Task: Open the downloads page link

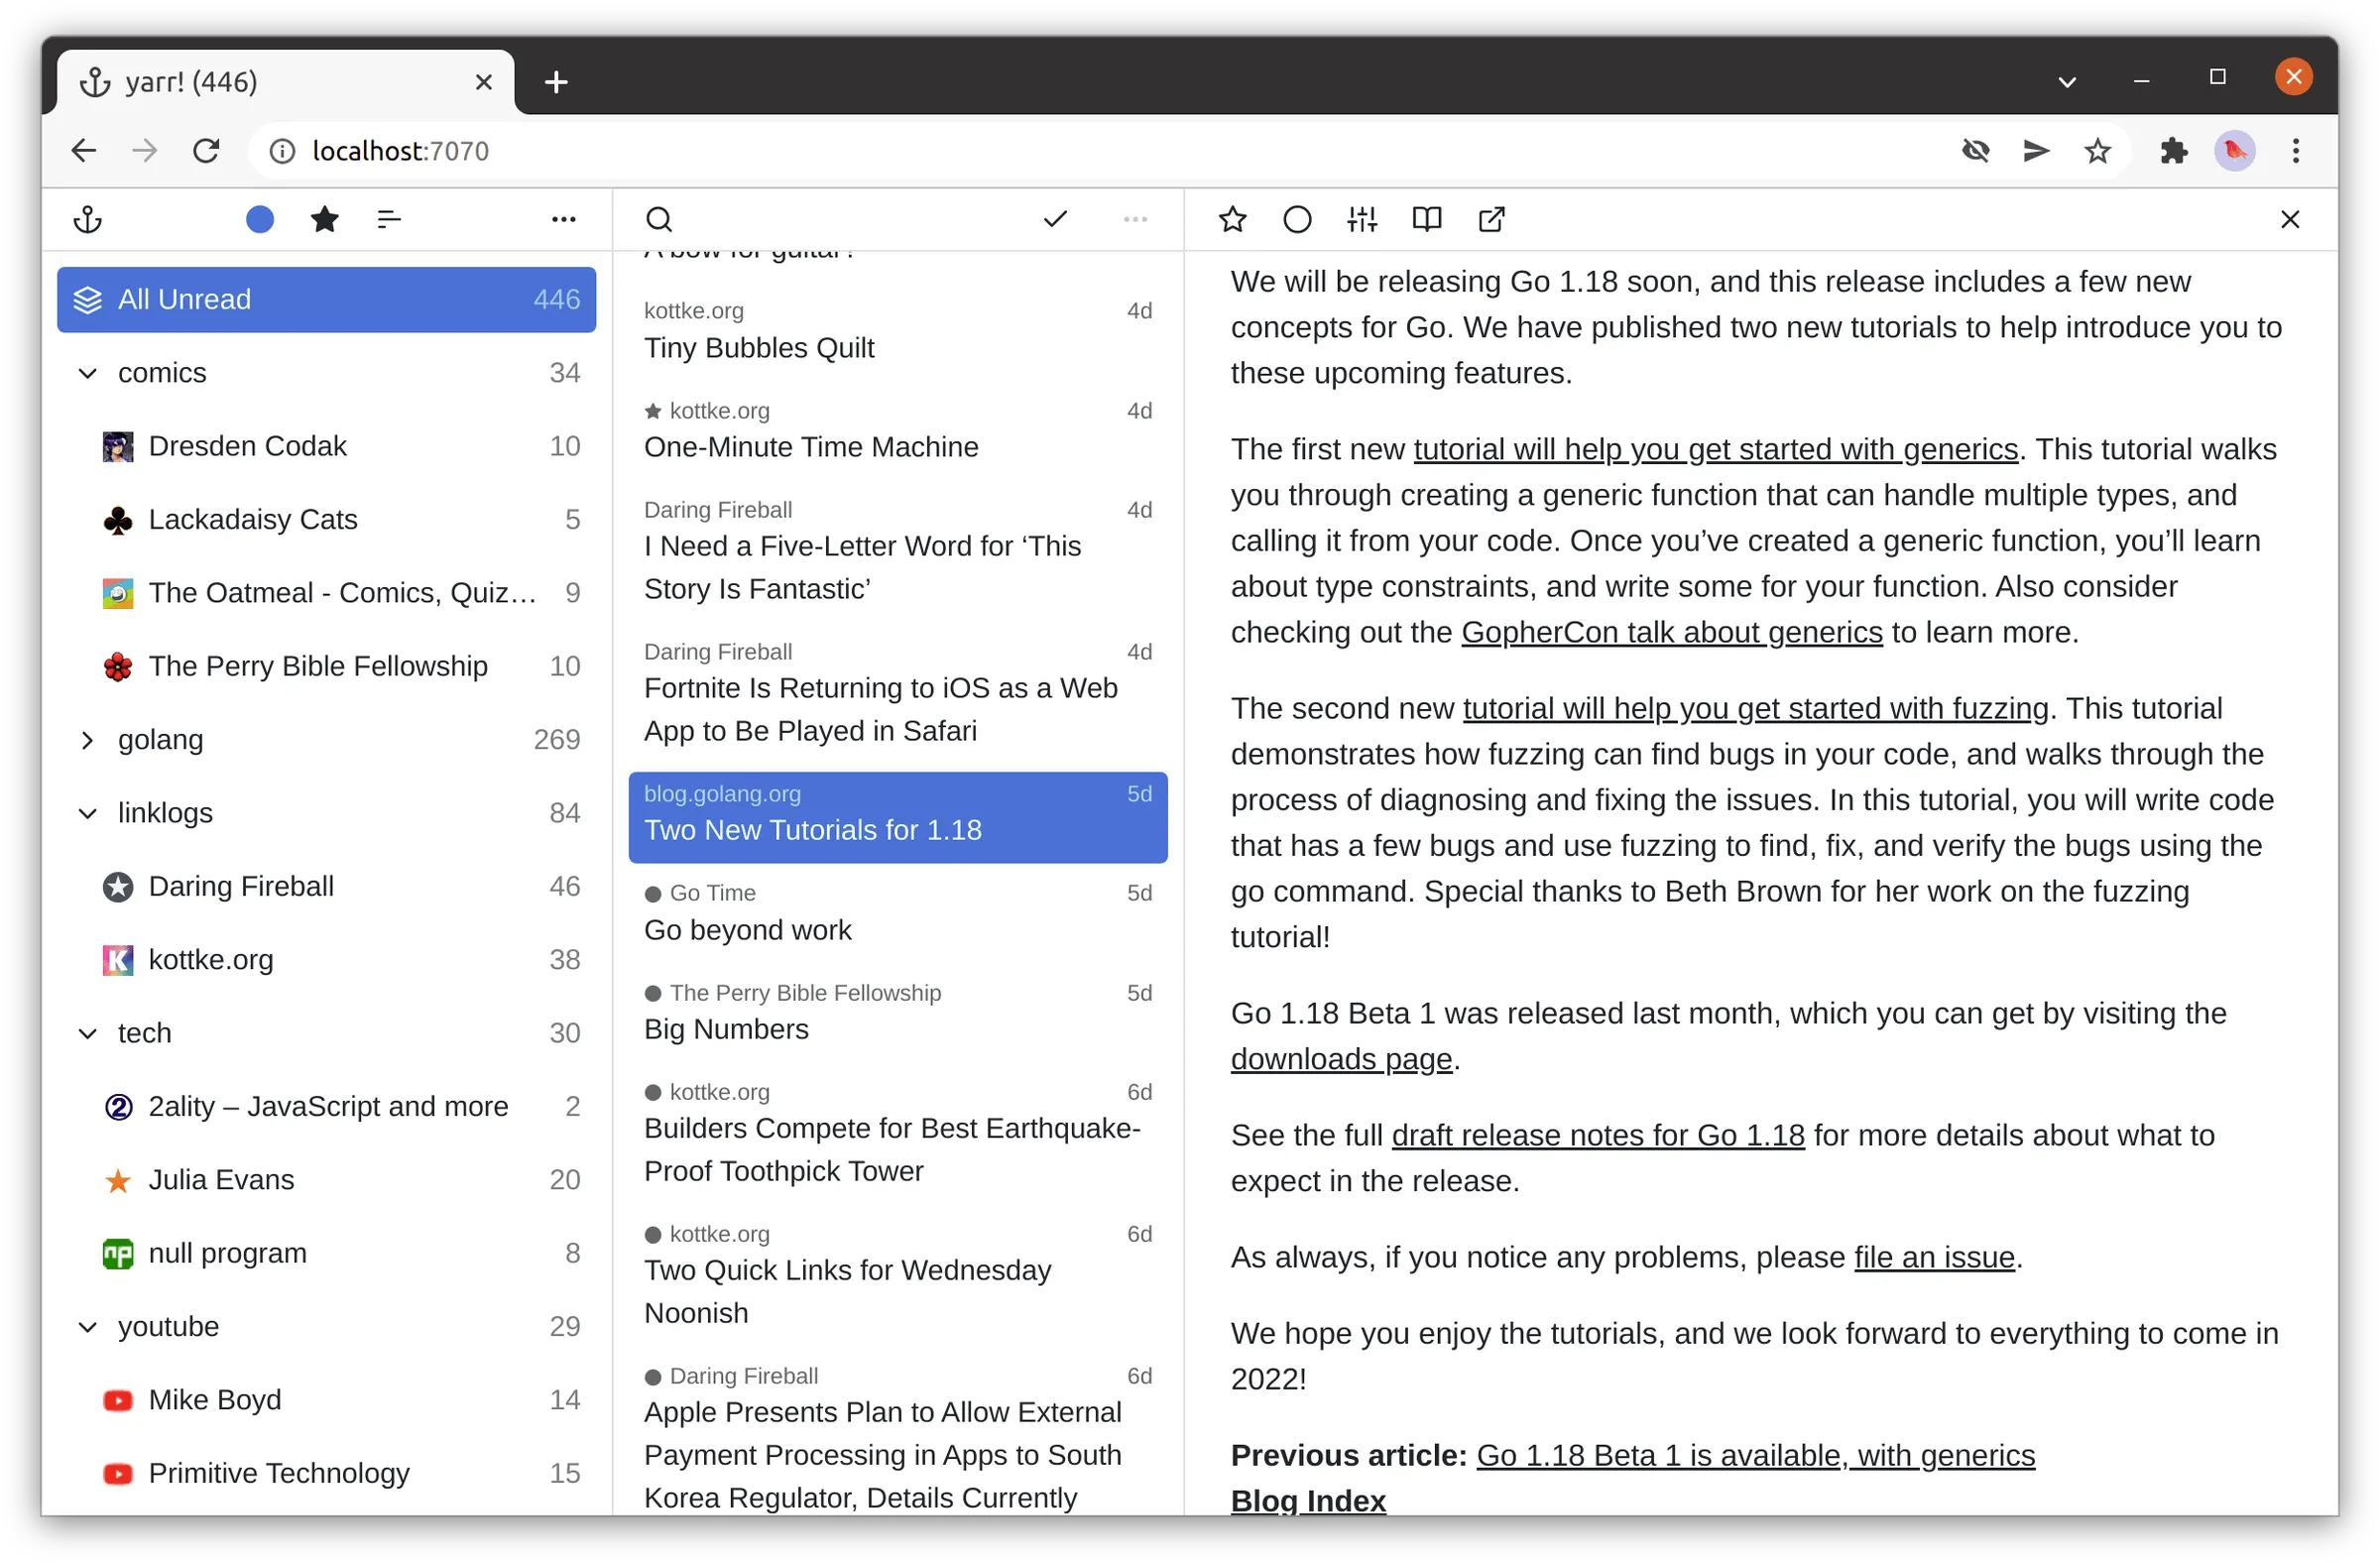Action: [1341, 1059]
